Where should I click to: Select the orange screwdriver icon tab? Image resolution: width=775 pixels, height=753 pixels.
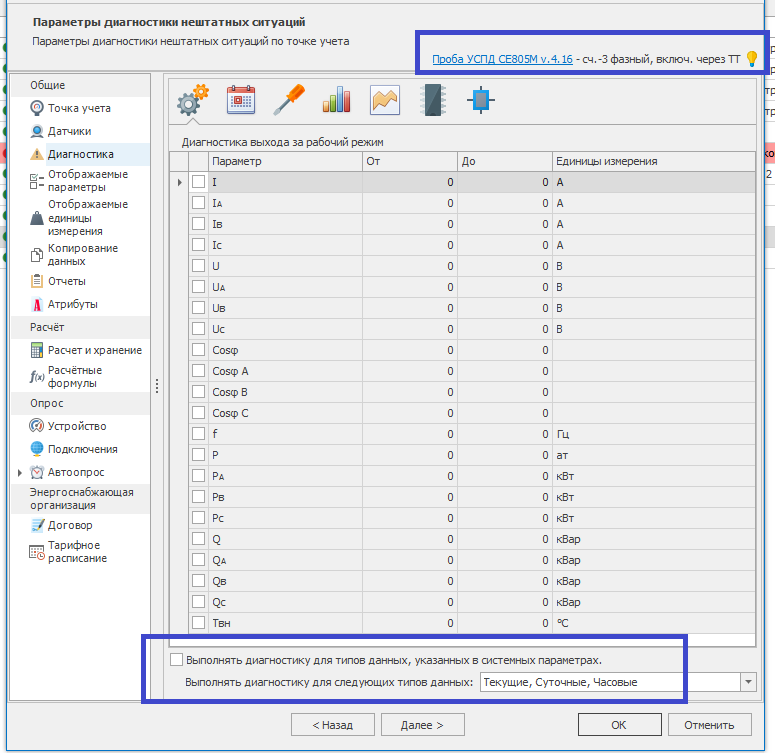289,100
